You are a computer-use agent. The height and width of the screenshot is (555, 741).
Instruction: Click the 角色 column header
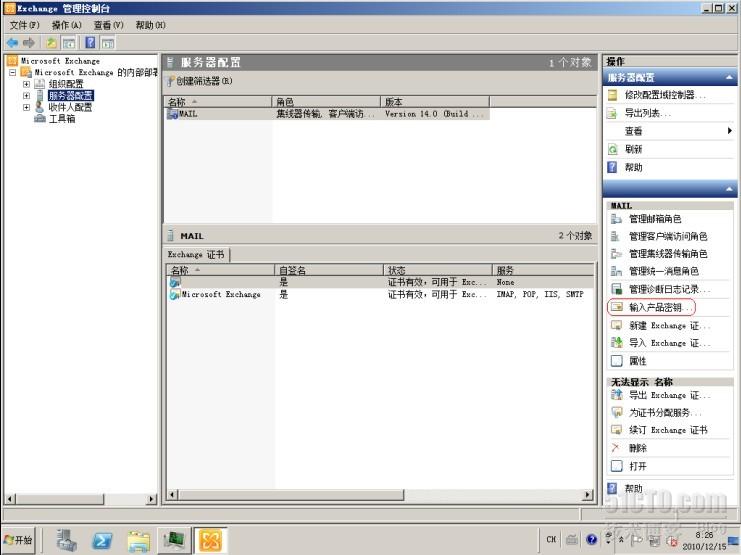[326, 102]
